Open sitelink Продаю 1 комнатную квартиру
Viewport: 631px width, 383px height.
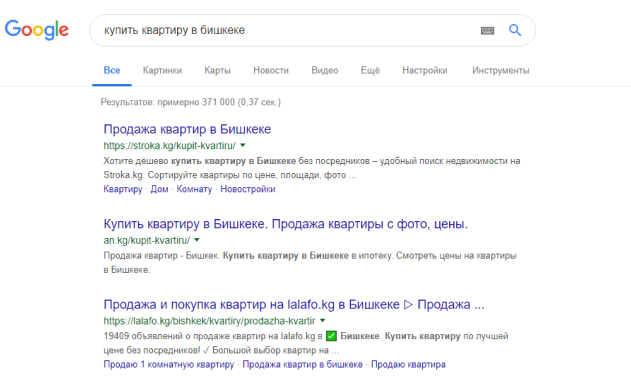pyautogui.click(x=169, y=364)
